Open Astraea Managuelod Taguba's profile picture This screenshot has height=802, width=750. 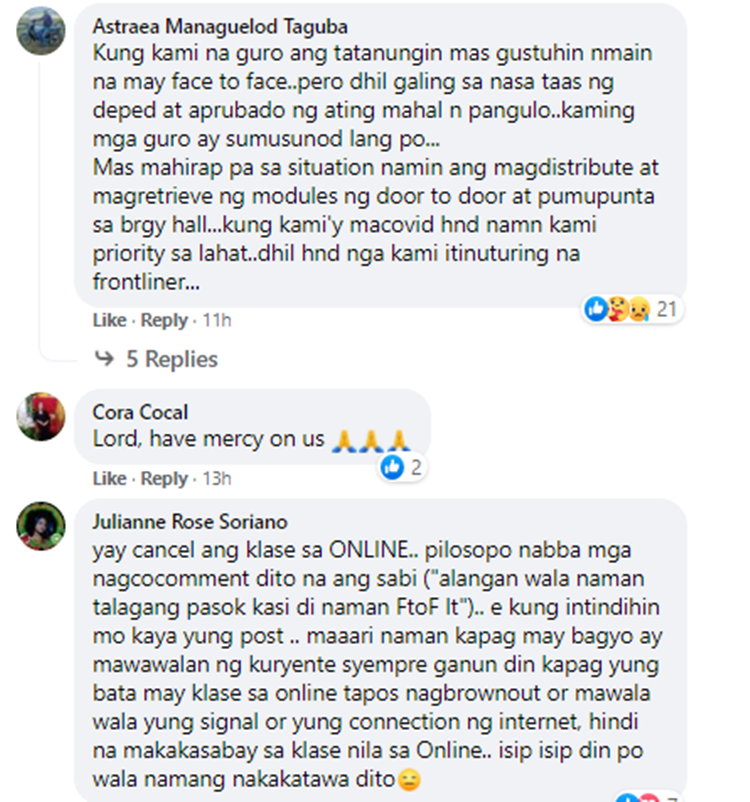[x=41, y=31]
